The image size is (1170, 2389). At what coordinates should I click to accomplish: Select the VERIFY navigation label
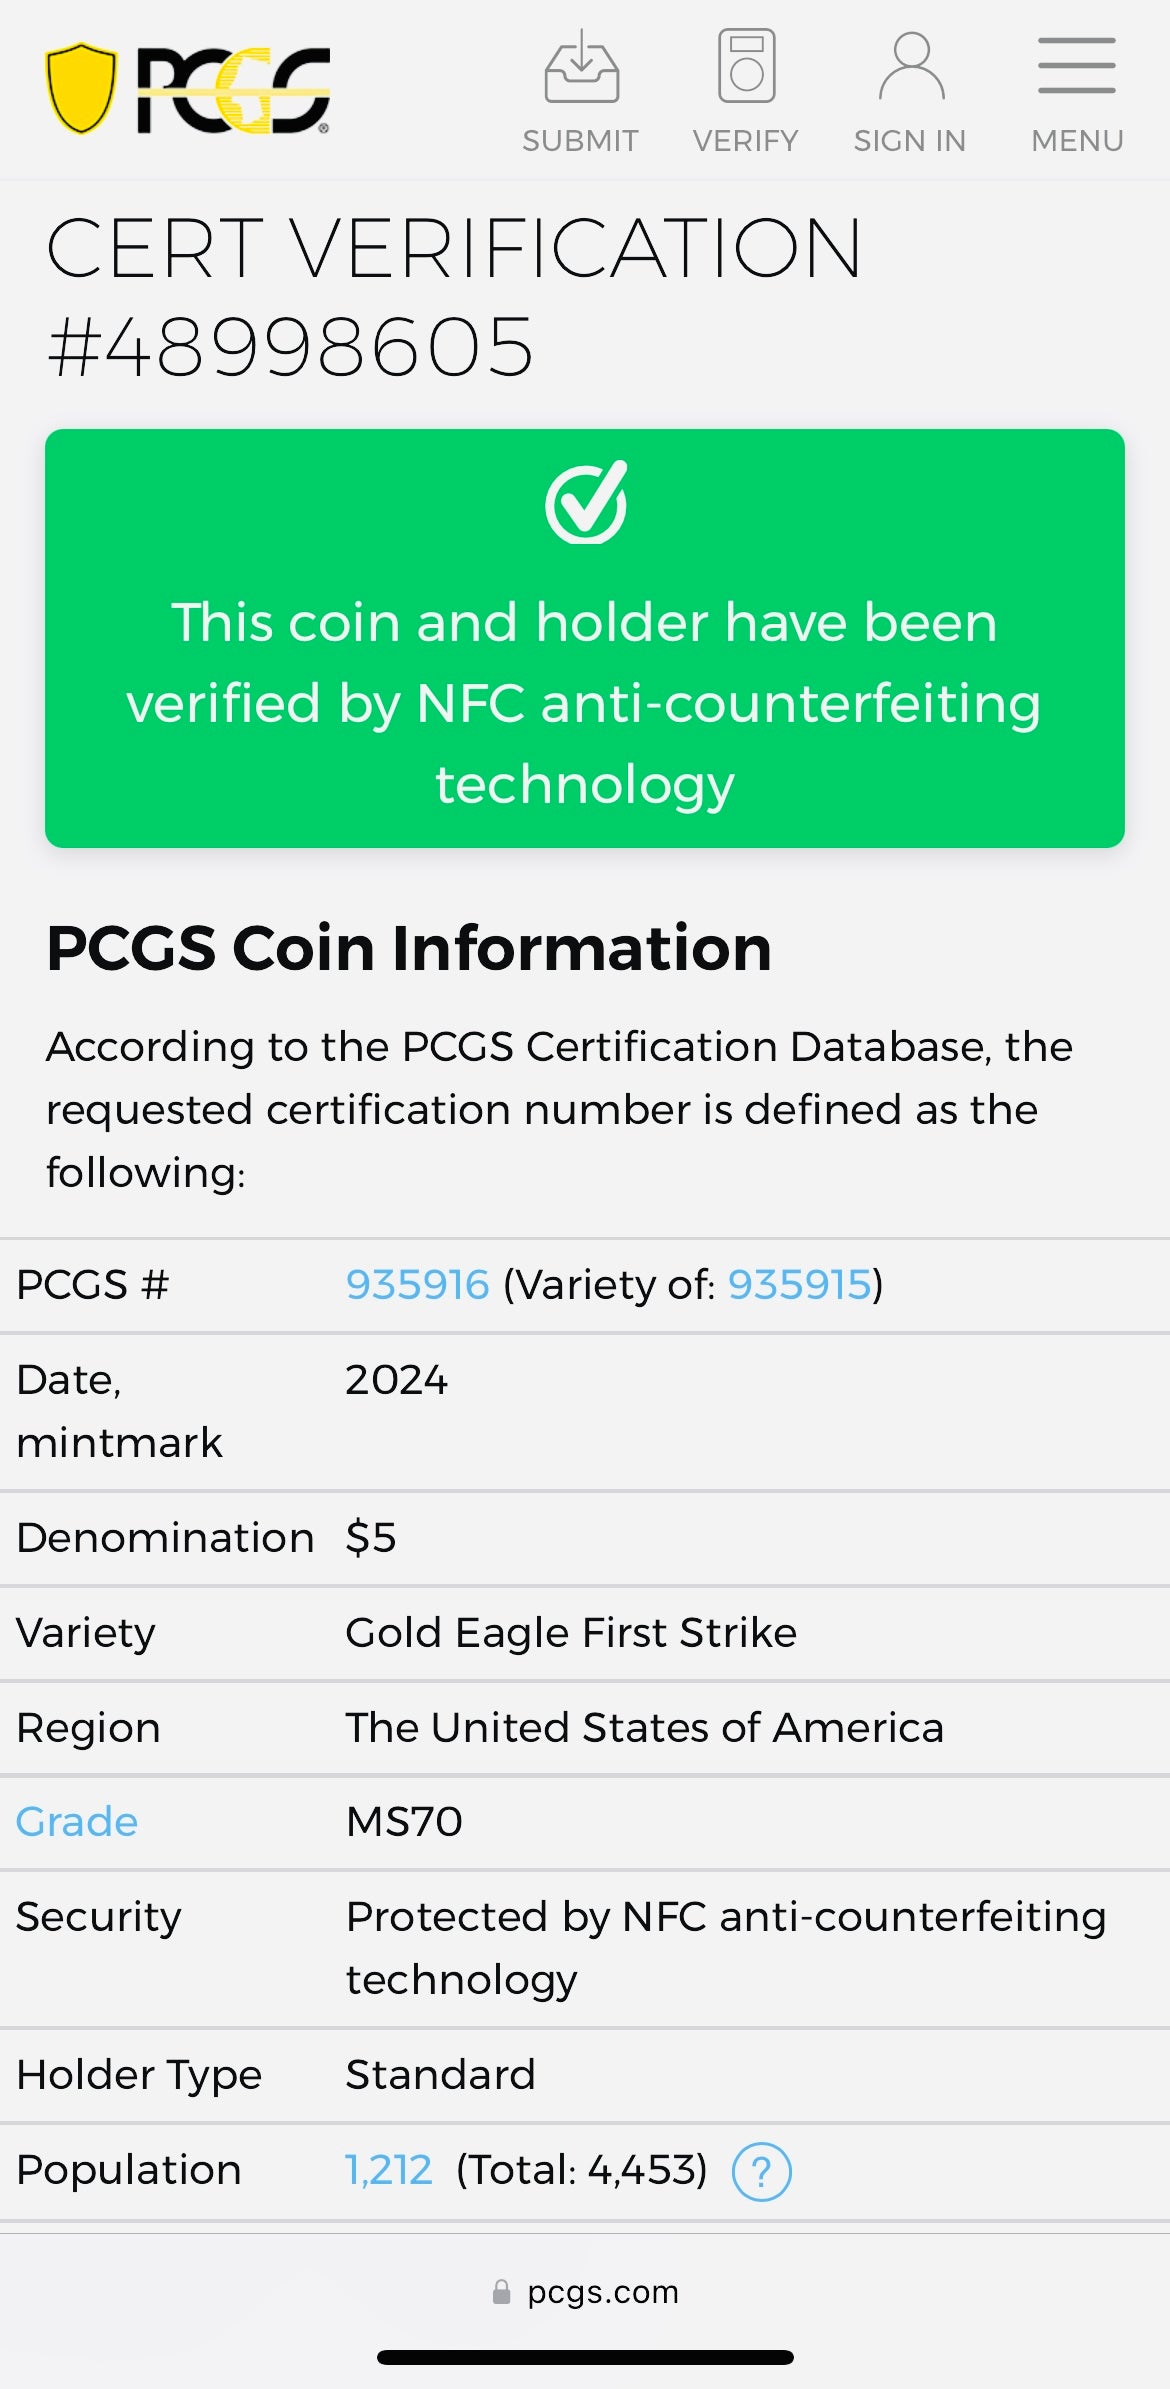coord(746,141)
